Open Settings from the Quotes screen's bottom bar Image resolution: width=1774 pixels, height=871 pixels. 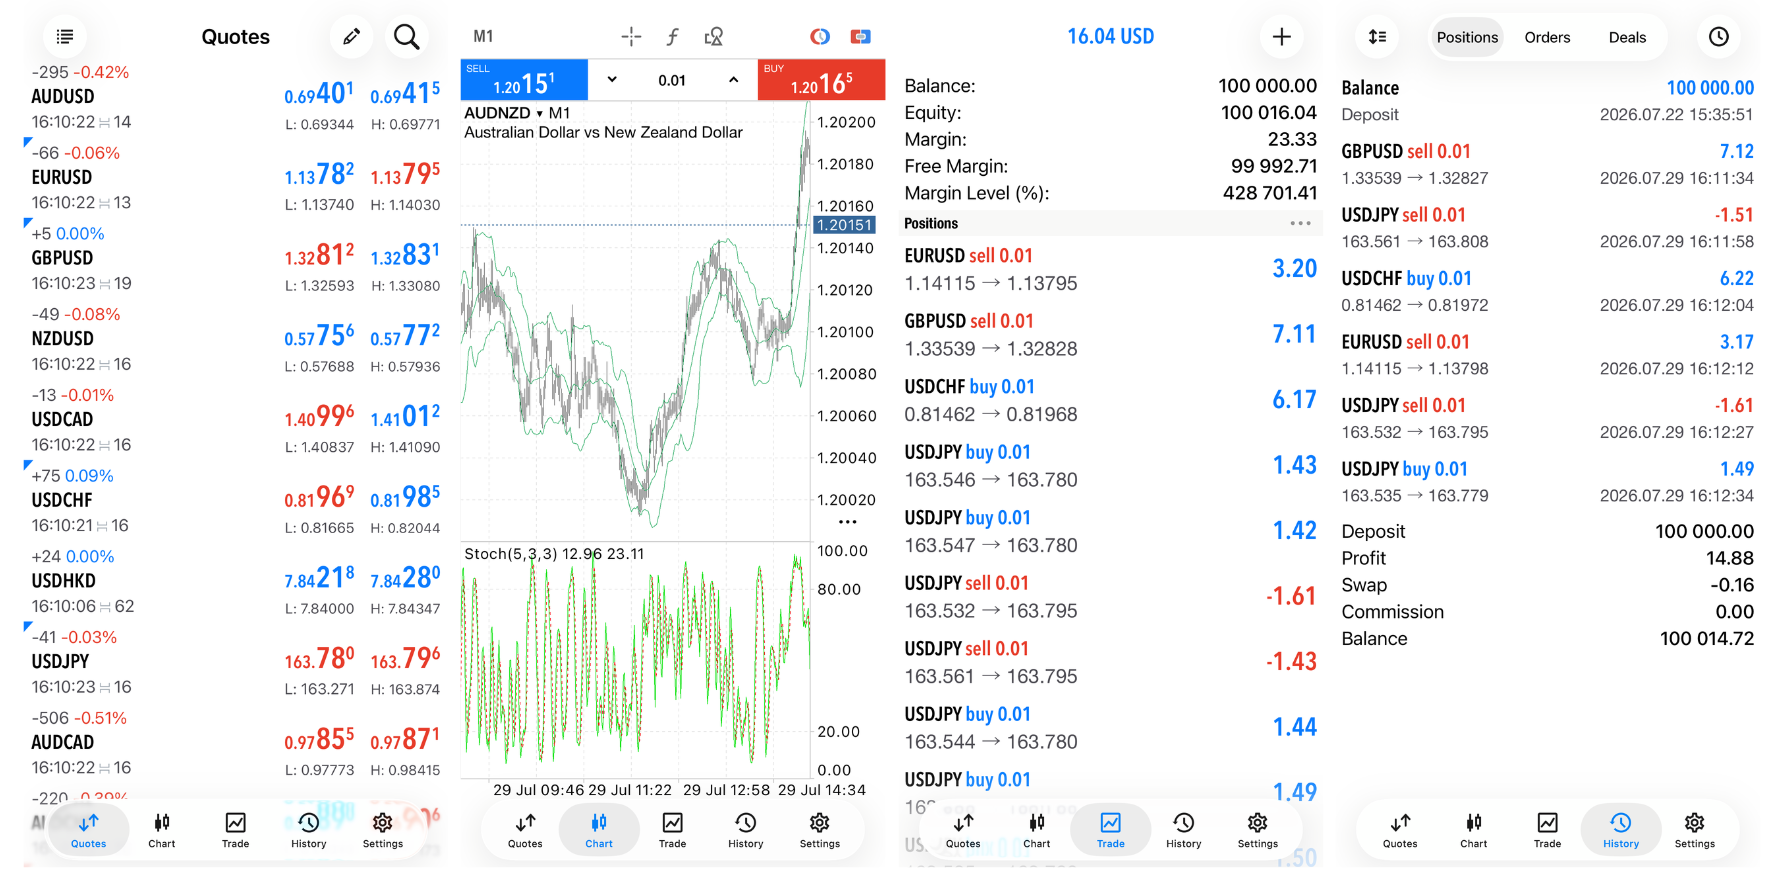pos(383,830)
